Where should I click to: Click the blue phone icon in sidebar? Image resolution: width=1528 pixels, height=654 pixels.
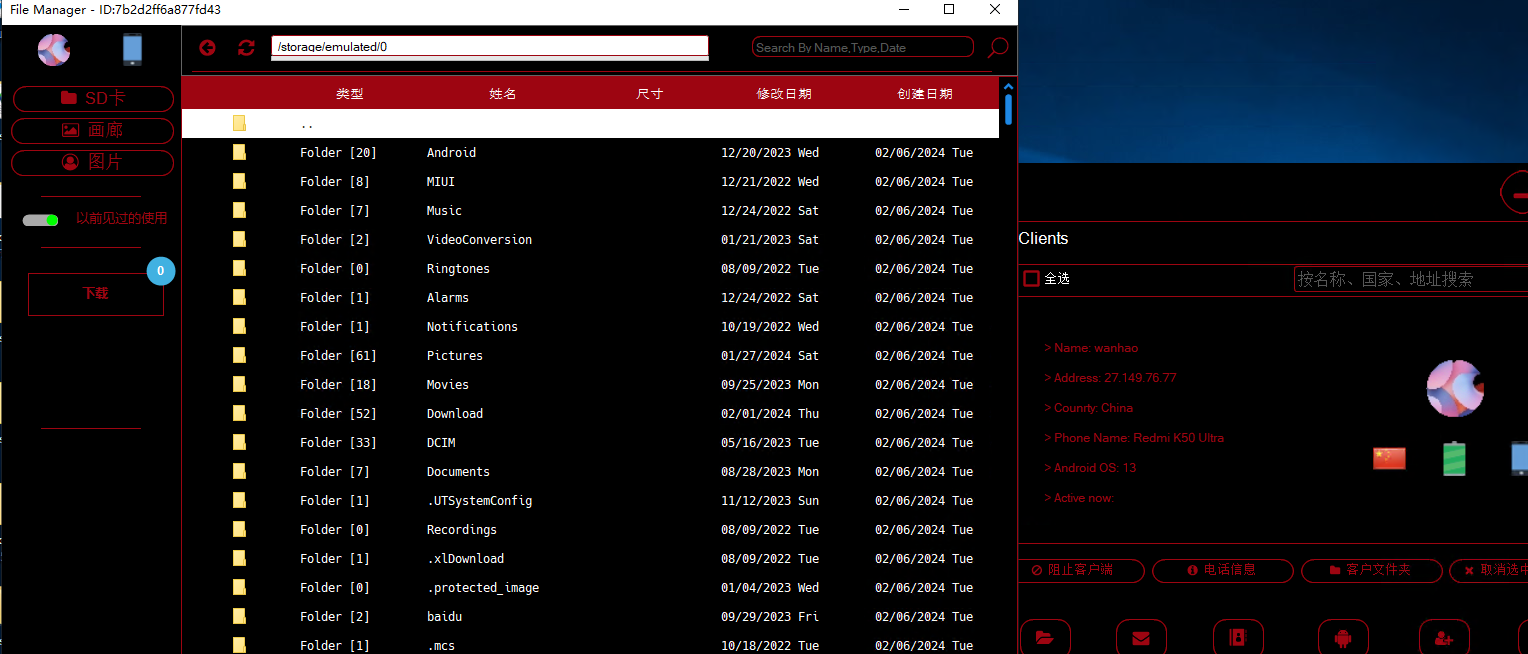tap(132, 49)
